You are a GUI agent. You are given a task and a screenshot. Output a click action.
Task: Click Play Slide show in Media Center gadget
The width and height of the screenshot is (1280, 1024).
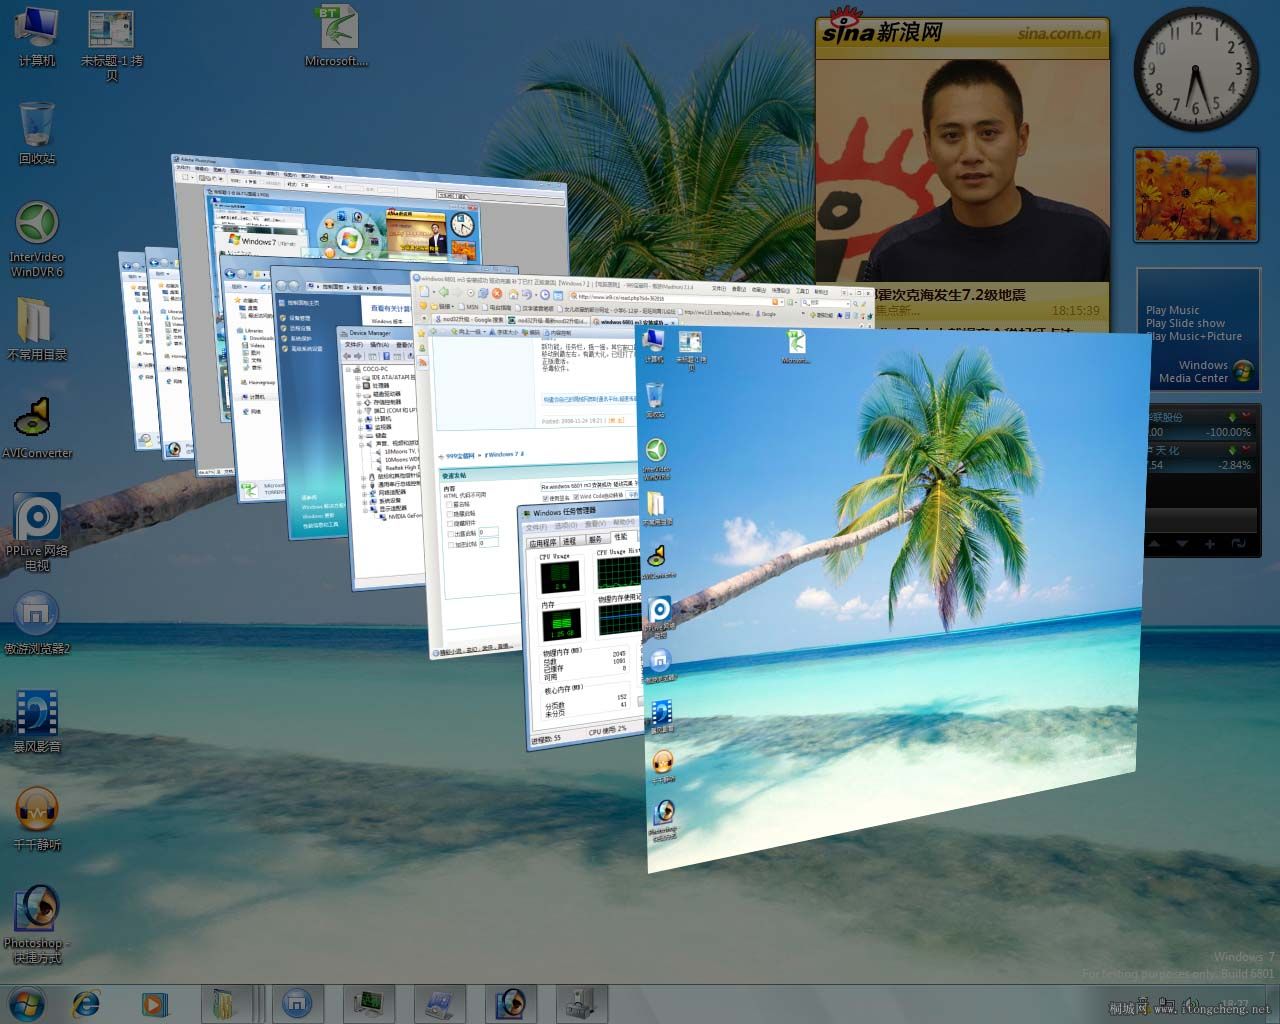(1185, 323)
